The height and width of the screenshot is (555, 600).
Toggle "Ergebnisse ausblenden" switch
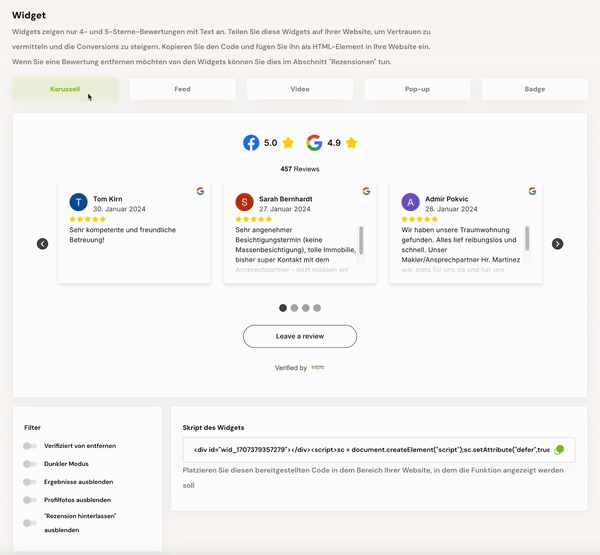pyautogui.click(x=30, y=482)
